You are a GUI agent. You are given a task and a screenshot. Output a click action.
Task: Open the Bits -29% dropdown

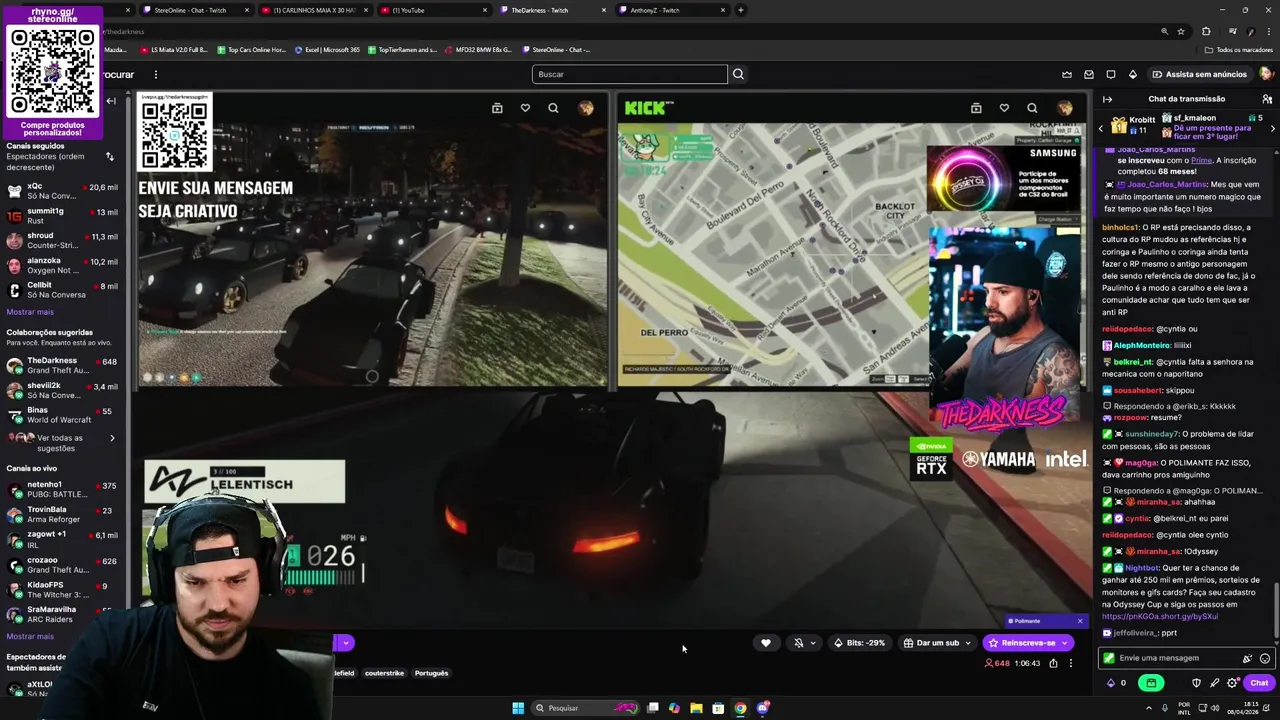[859, 643]
